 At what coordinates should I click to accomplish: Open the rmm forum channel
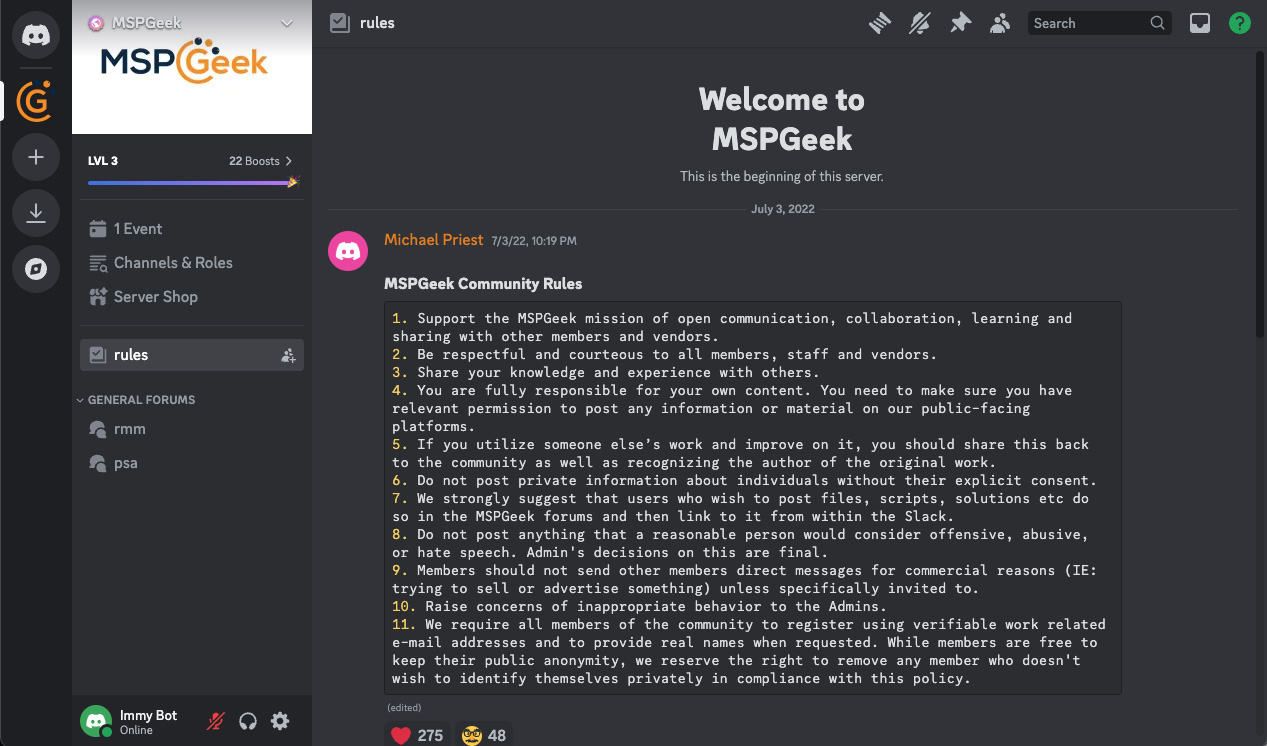[192, 429]
